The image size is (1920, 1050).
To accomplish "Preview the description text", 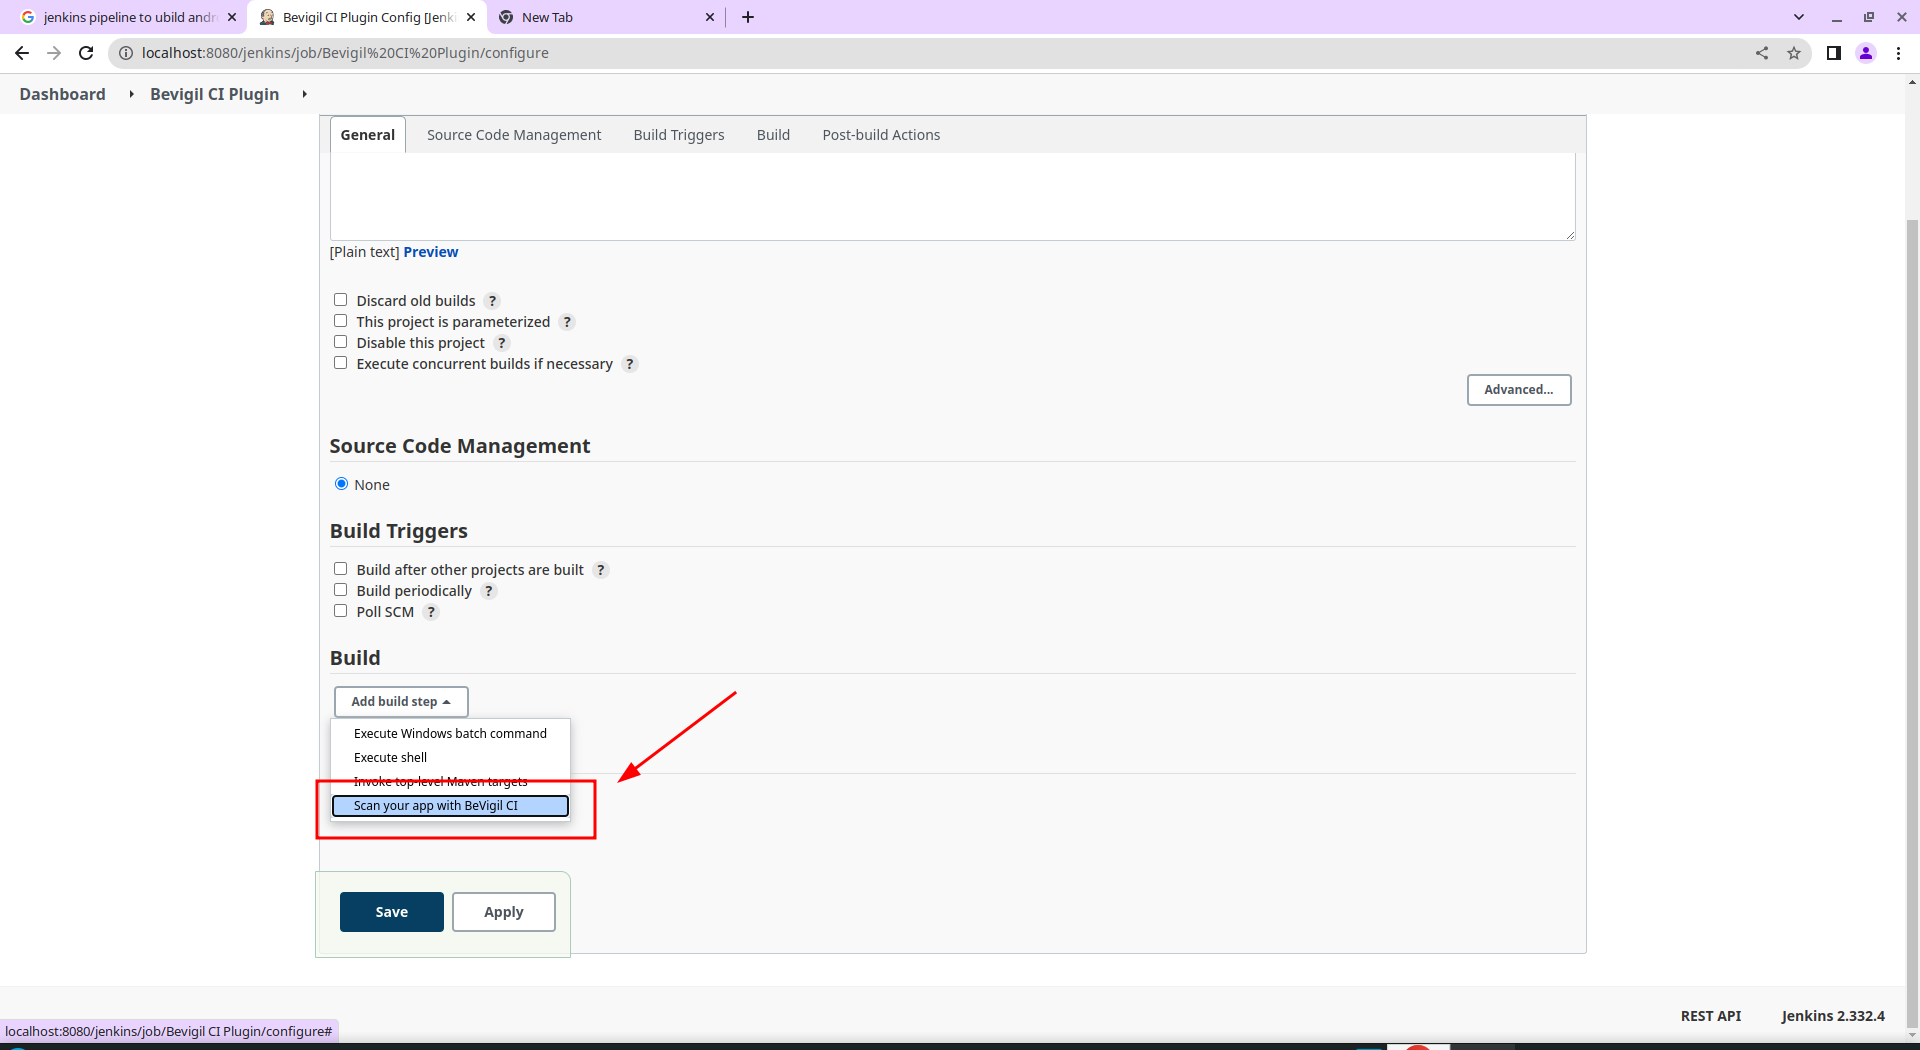I will pyautogui.click(x=431, y=252).
